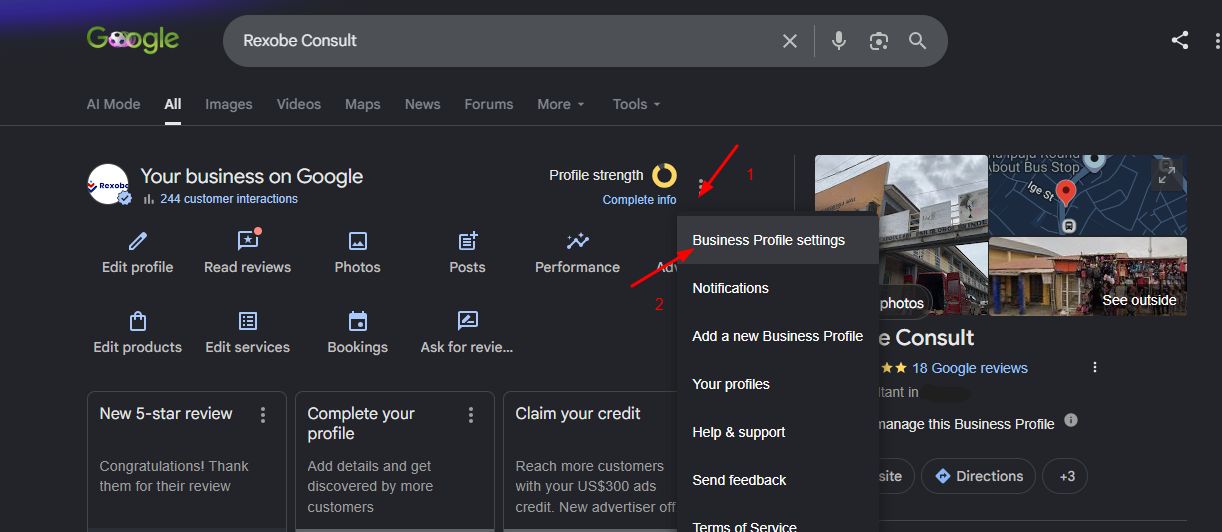The image size is (1222, 532).
Task: Click the red map pin marker
Action: point(1066,193)
